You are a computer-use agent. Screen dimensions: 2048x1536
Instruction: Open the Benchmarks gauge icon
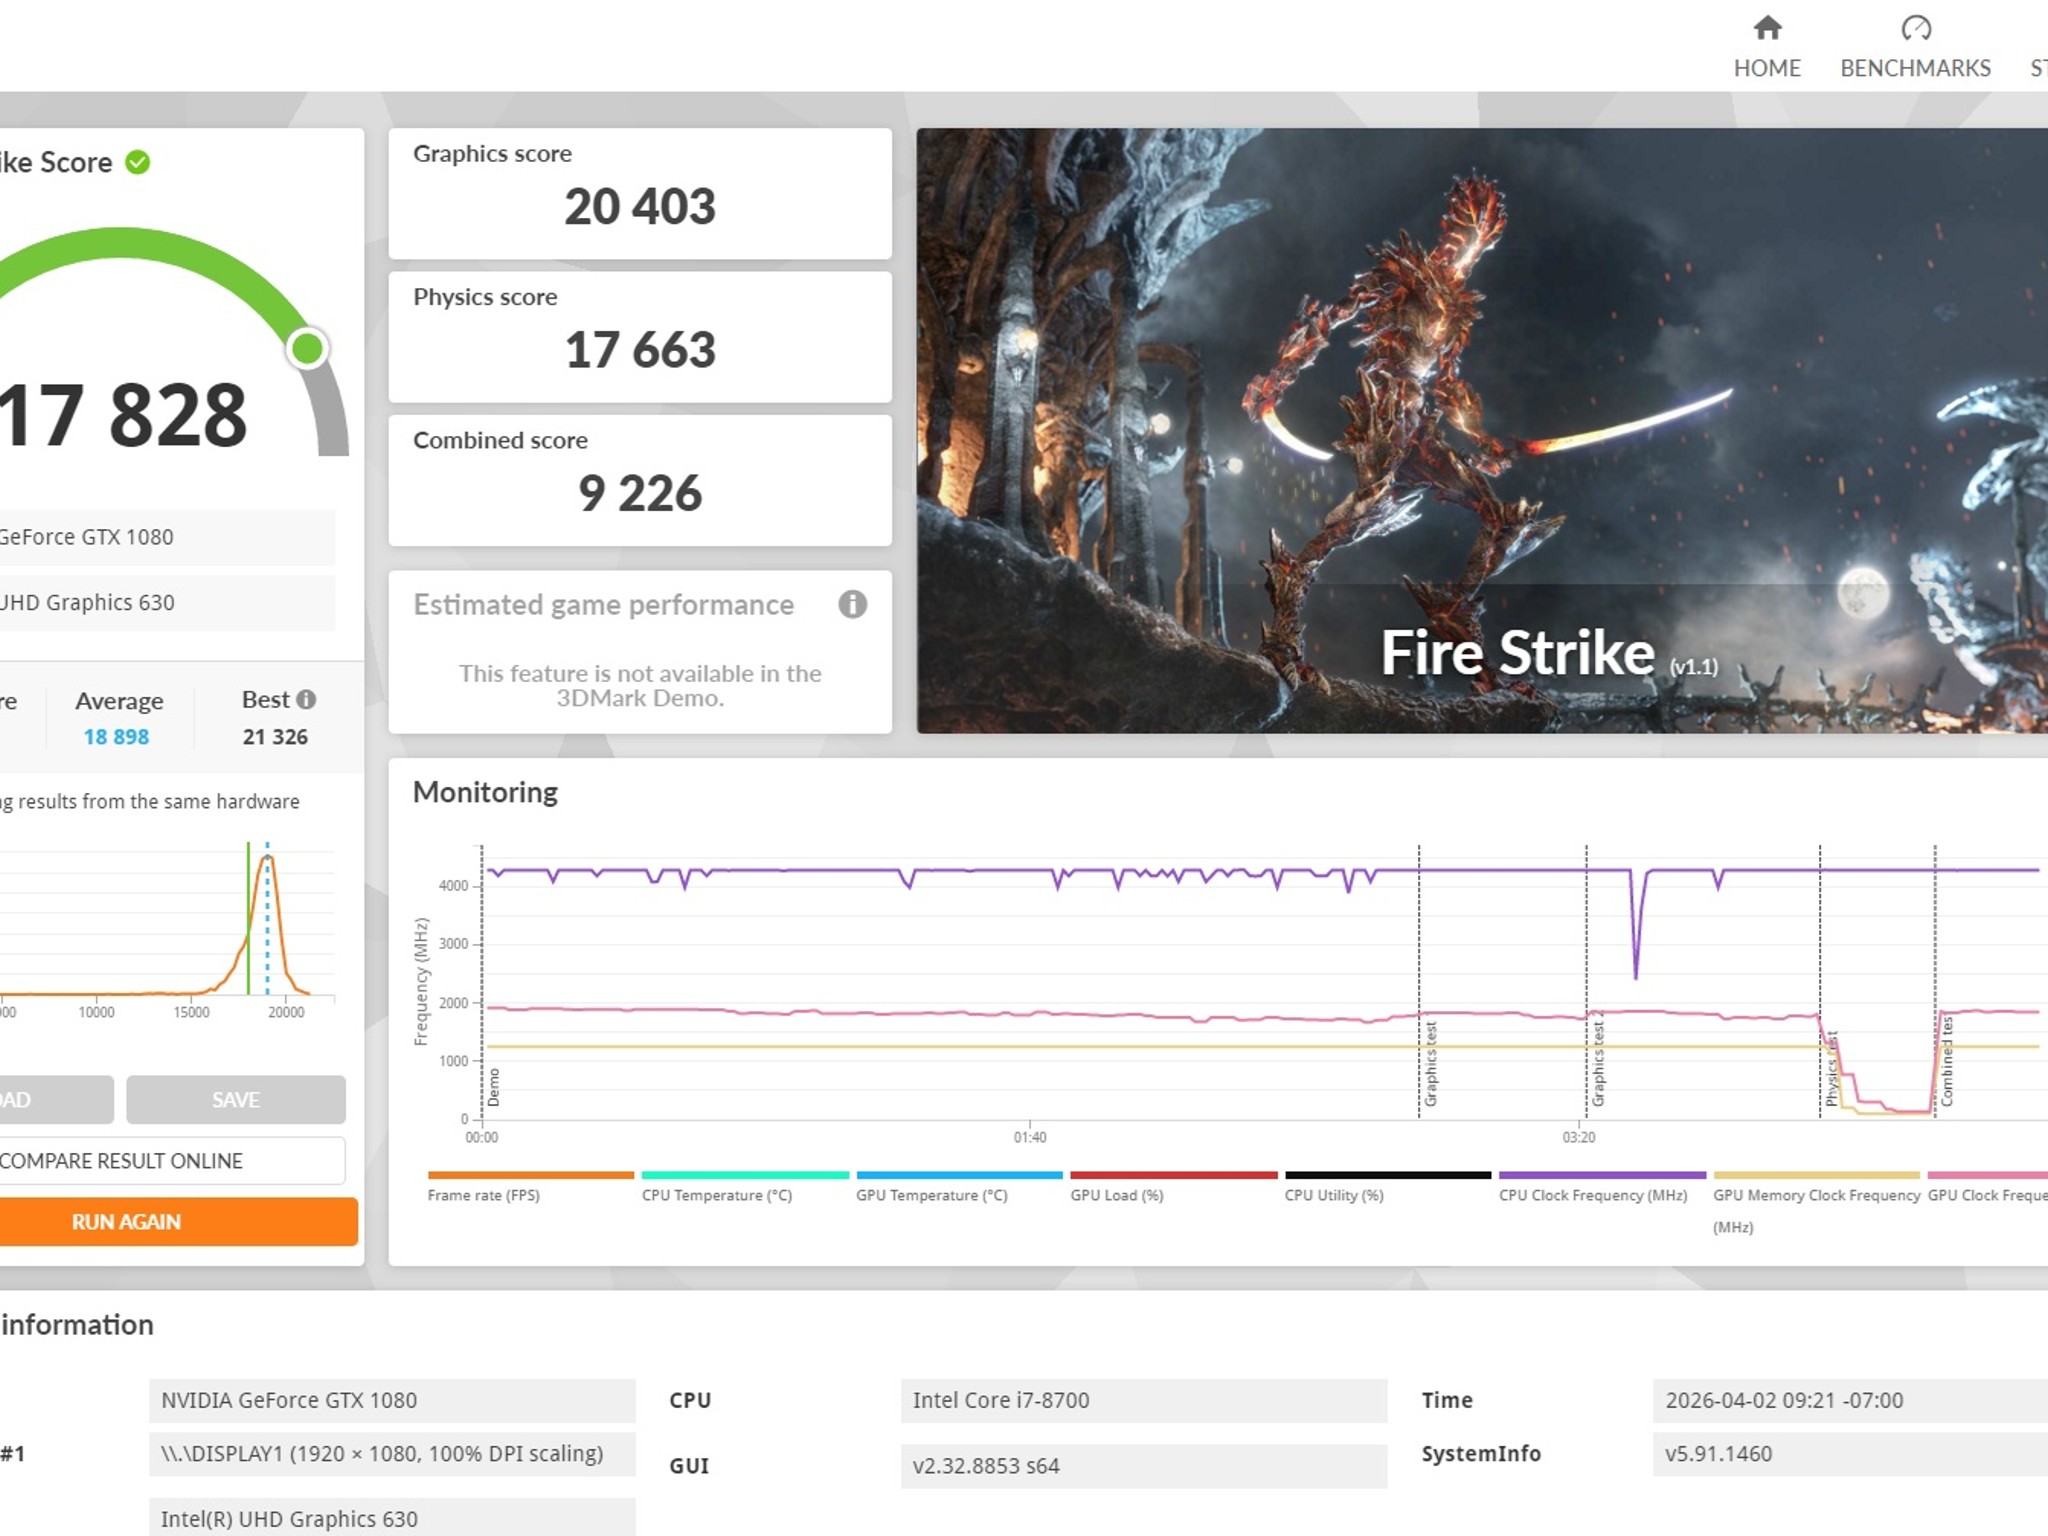[1915, 27]
